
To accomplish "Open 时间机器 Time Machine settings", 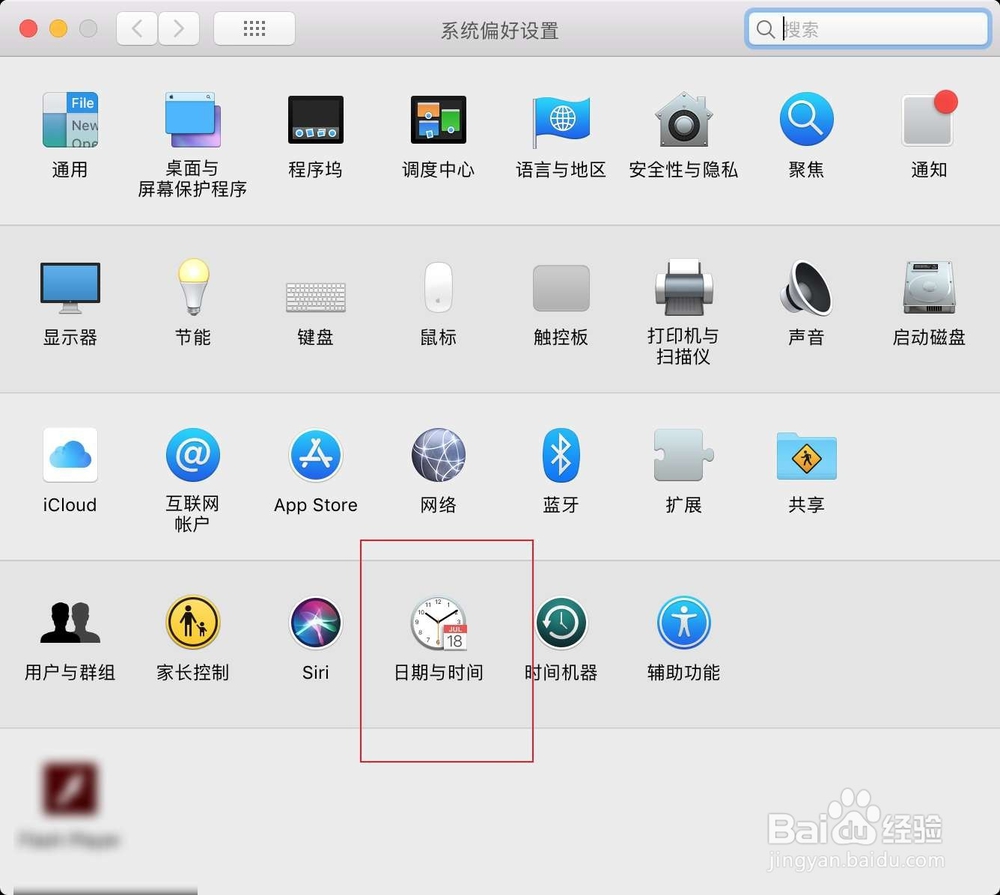I will (x=560, y=622).
